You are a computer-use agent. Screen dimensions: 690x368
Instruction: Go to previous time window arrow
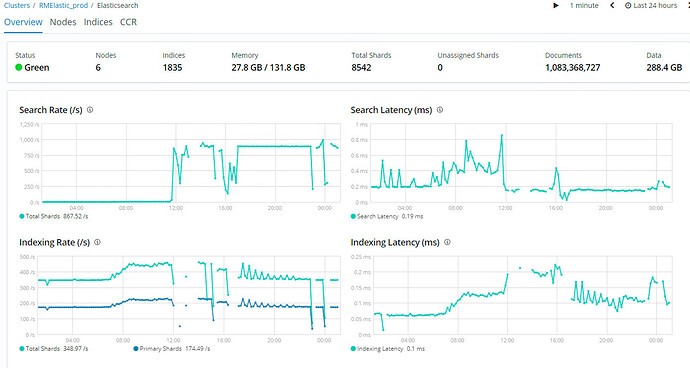(612, 5)
